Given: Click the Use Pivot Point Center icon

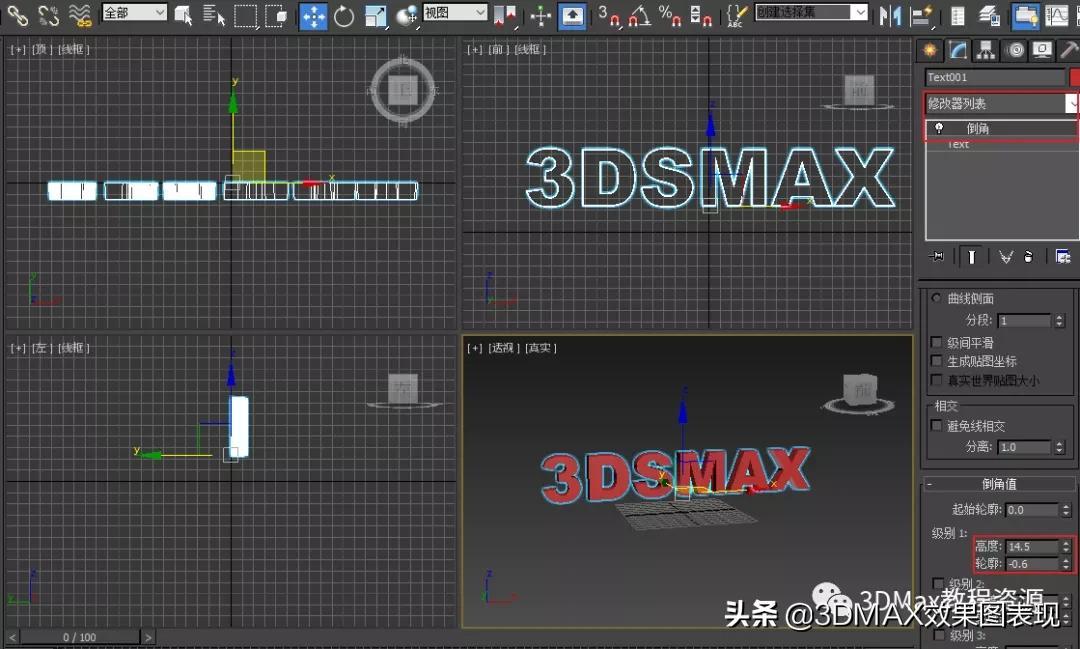Looking at the screenshot, I should tap(506, 15).
